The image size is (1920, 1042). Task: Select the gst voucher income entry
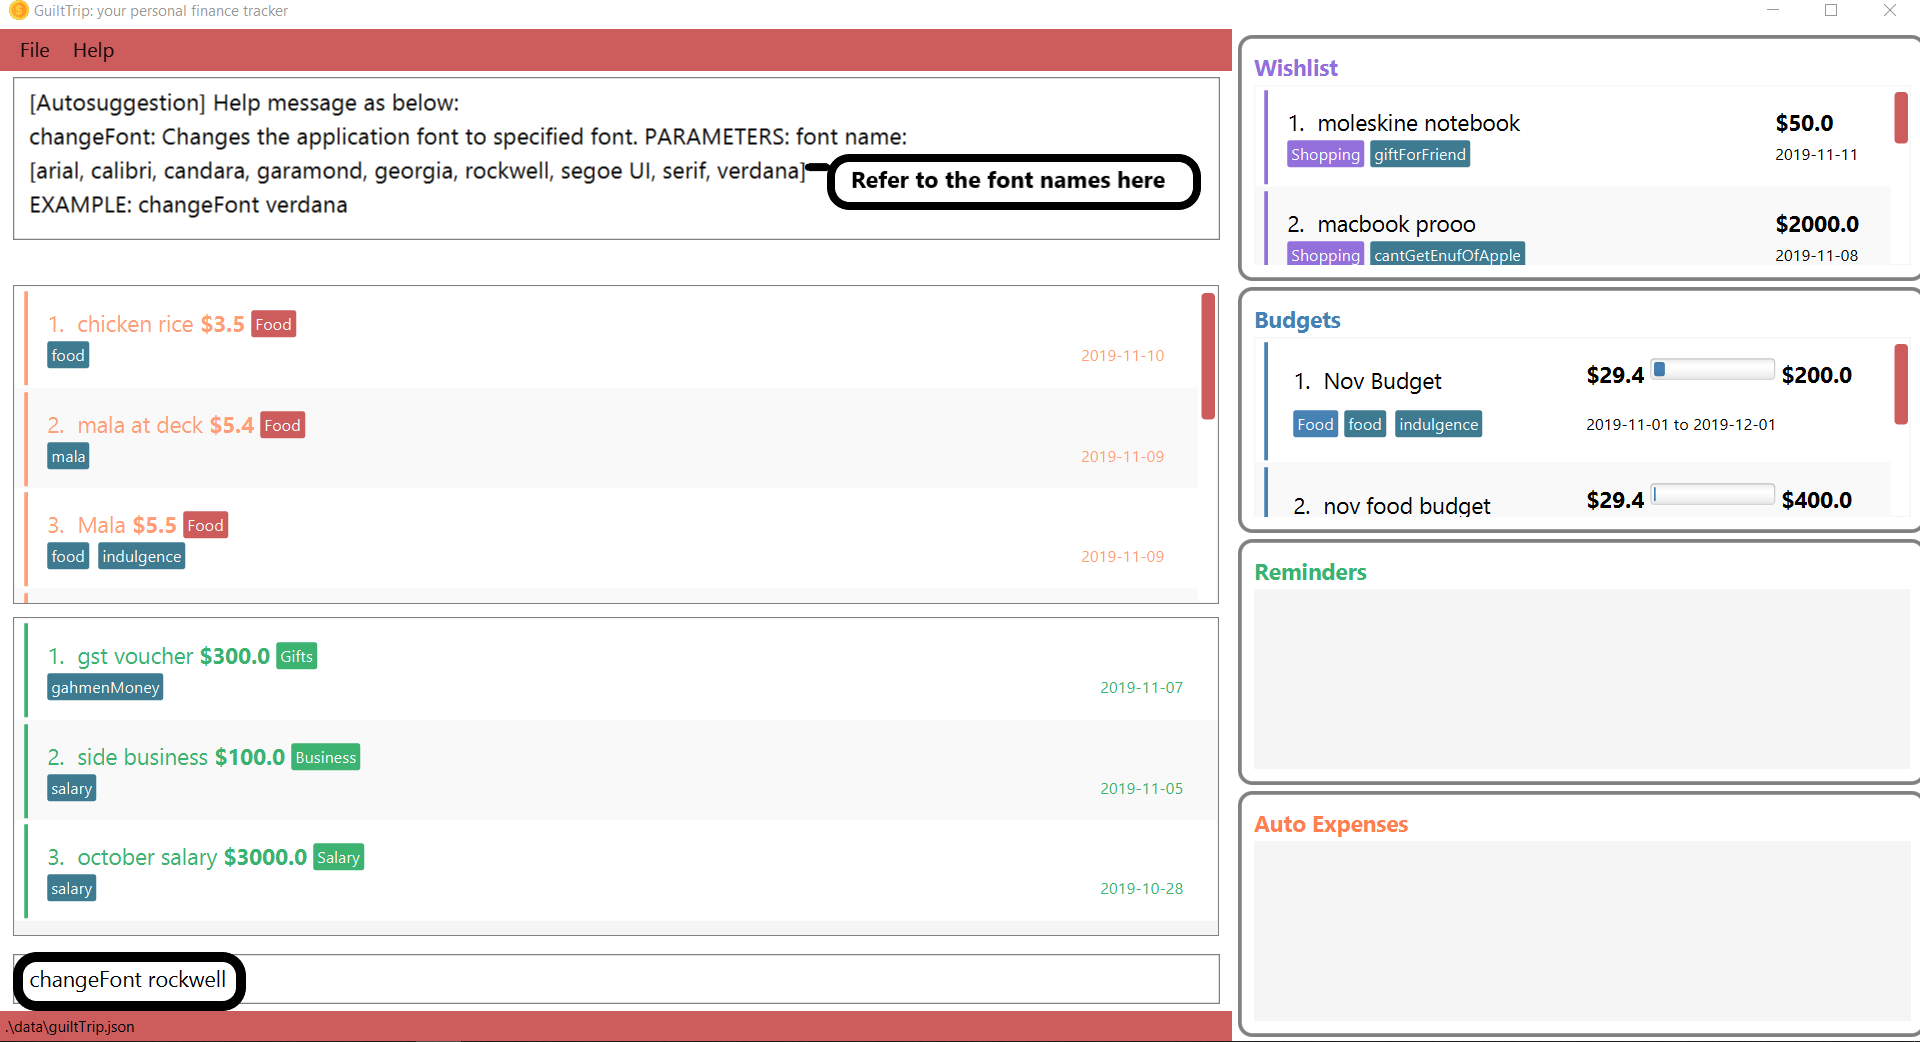coord(621,670)
